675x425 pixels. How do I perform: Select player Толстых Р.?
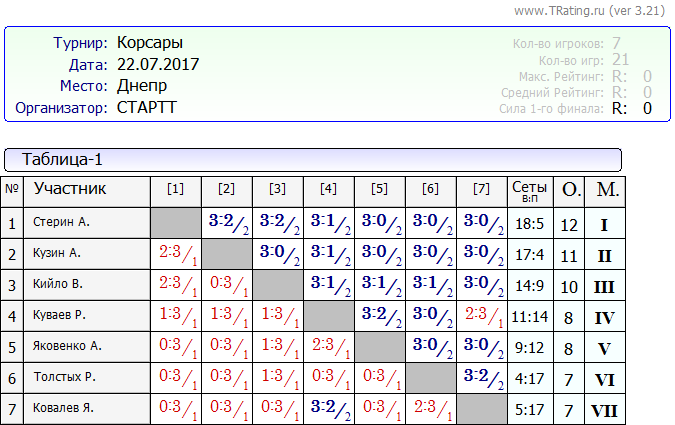coord(64,378)
